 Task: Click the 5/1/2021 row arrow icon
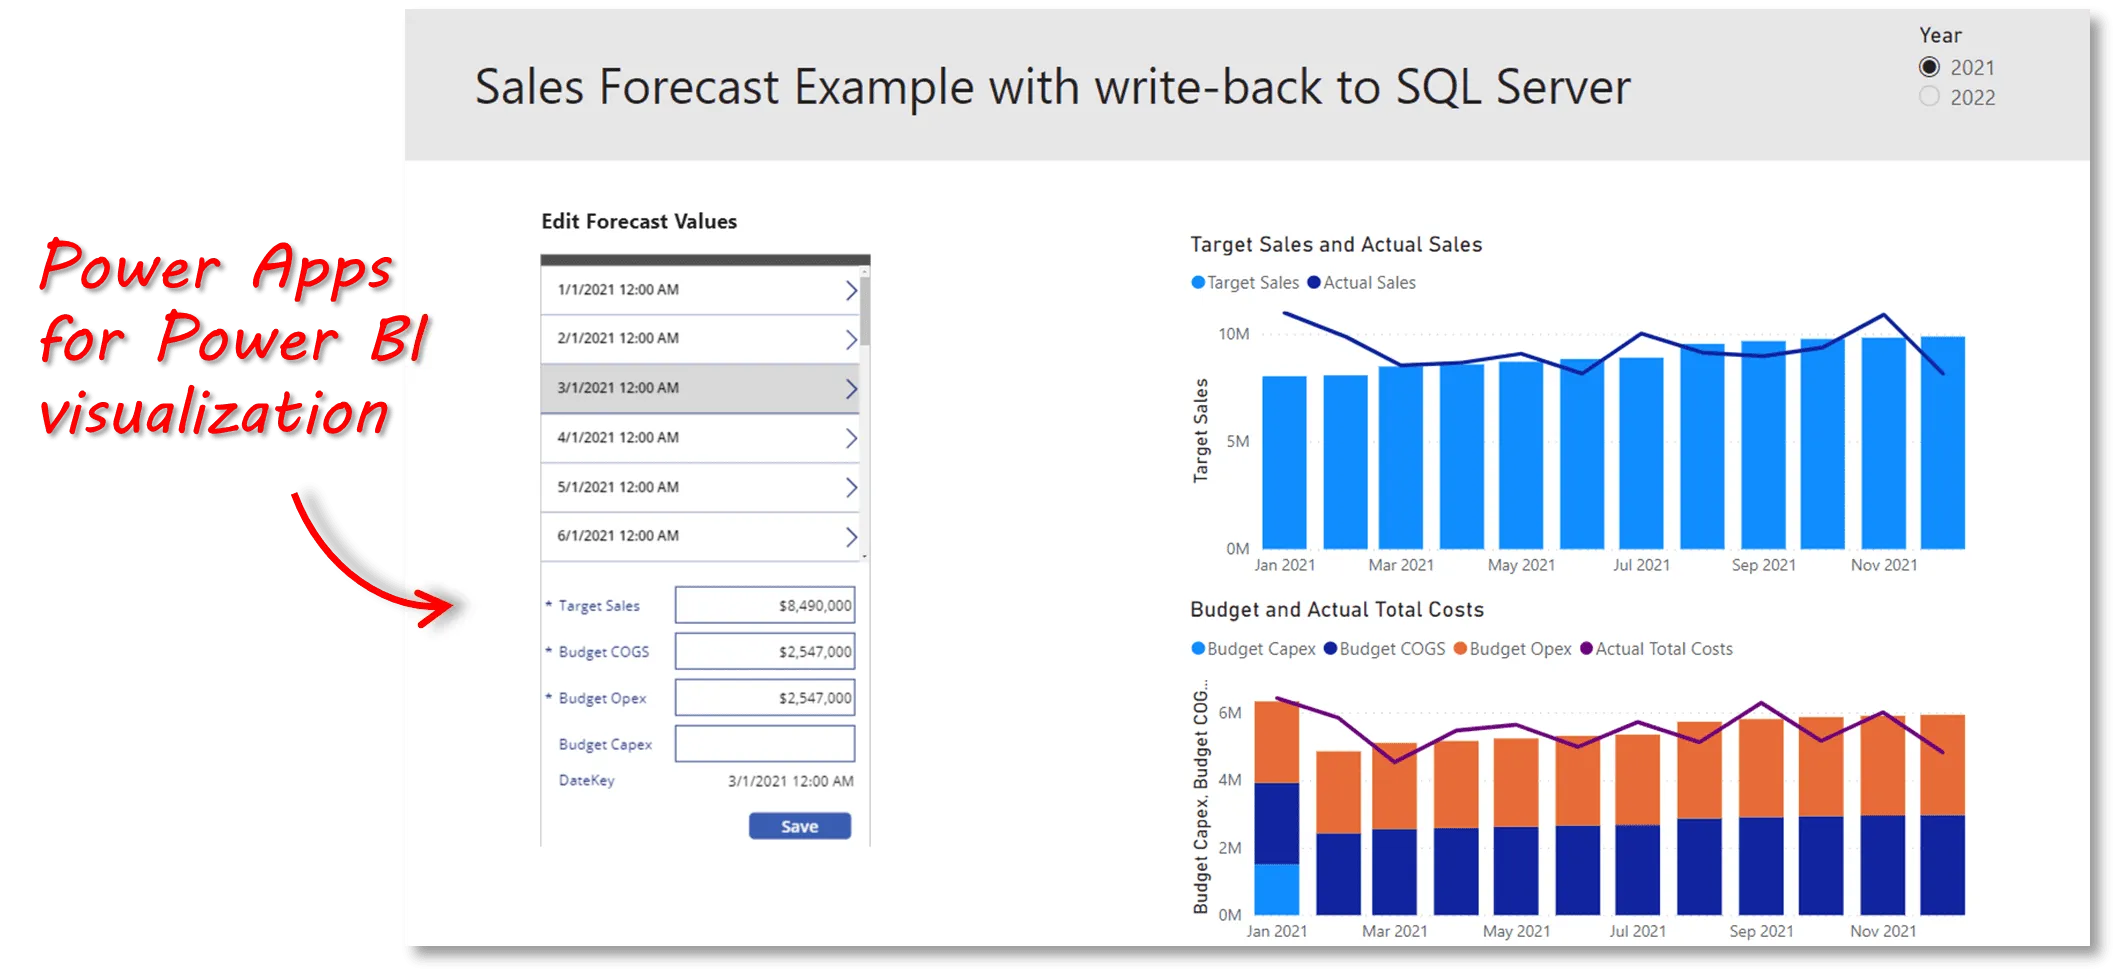pos(851,487)
